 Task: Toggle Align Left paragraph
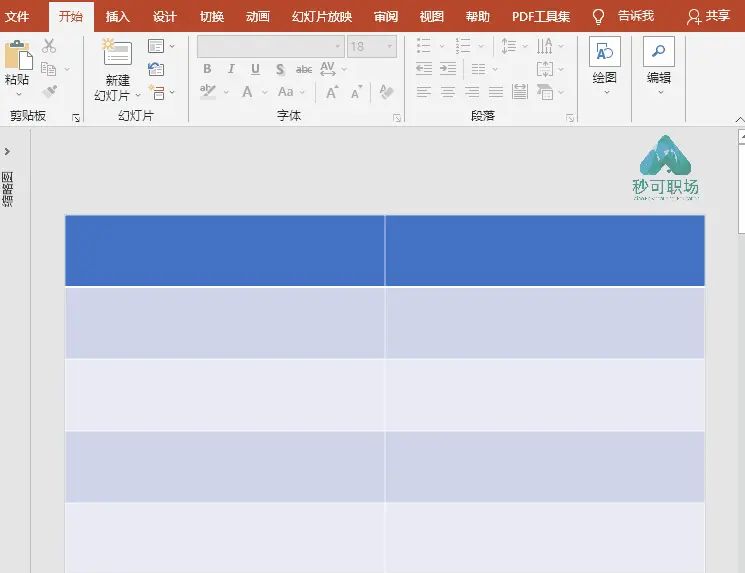(x=424, y=91)
